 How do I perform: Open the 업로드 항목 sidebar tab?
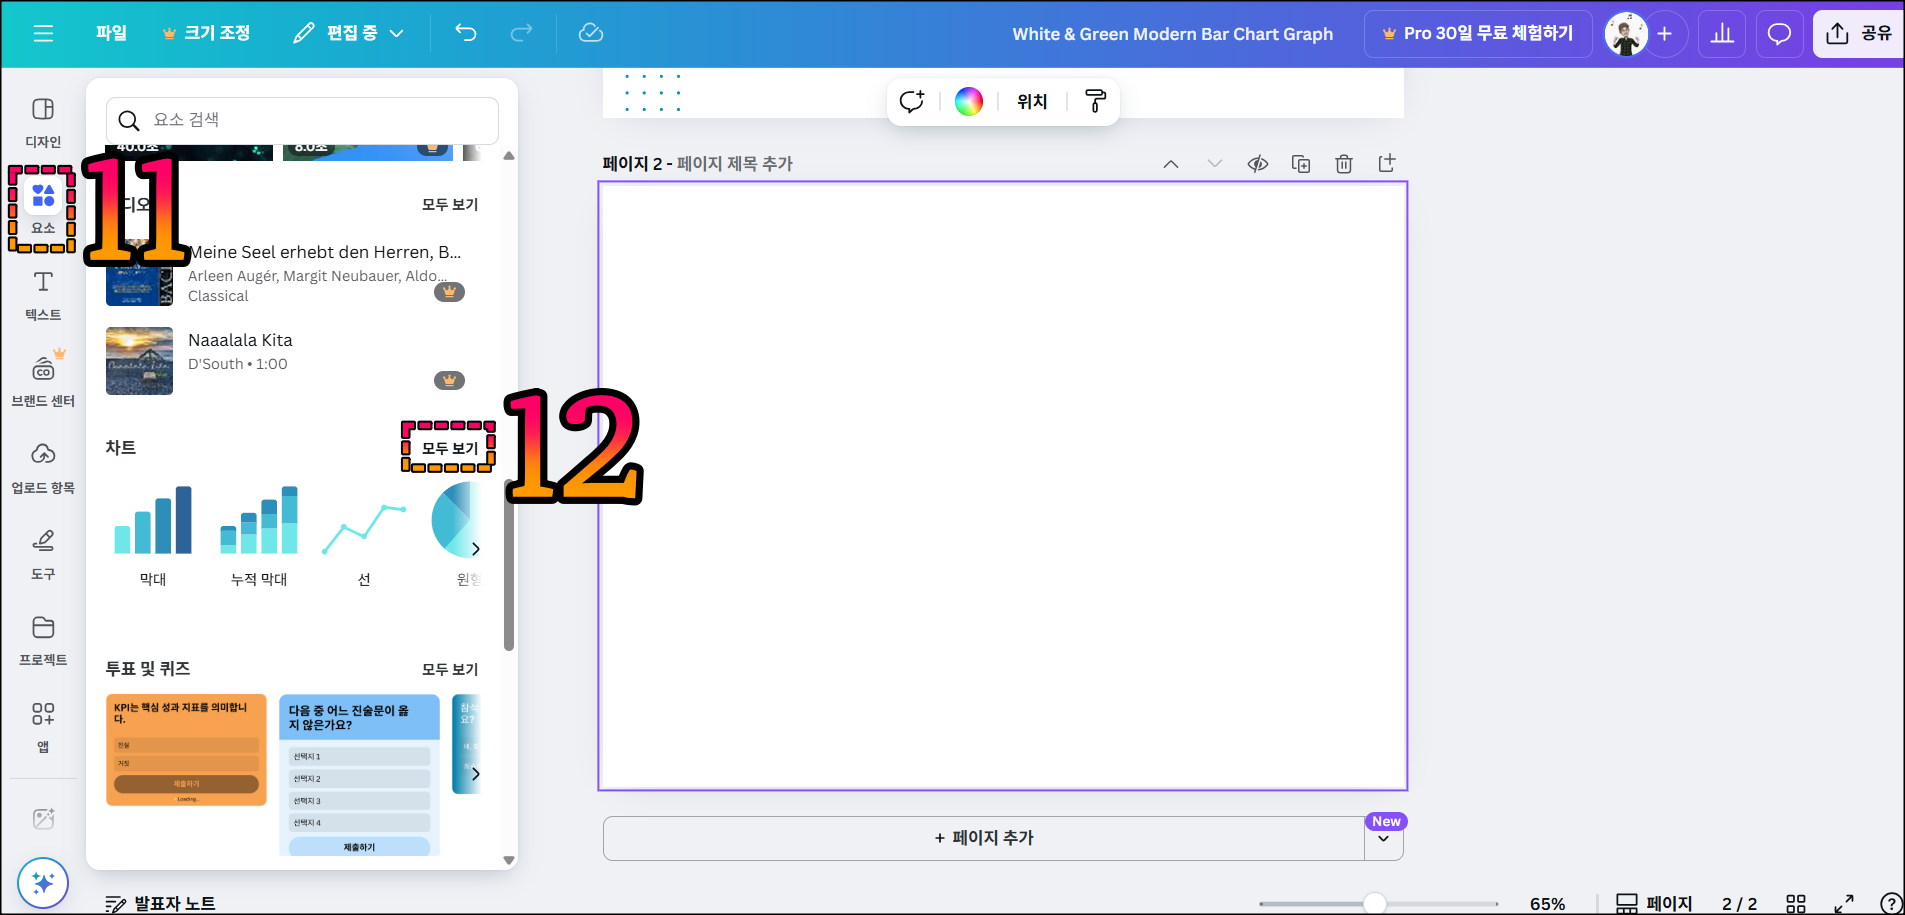click(43, 468)
